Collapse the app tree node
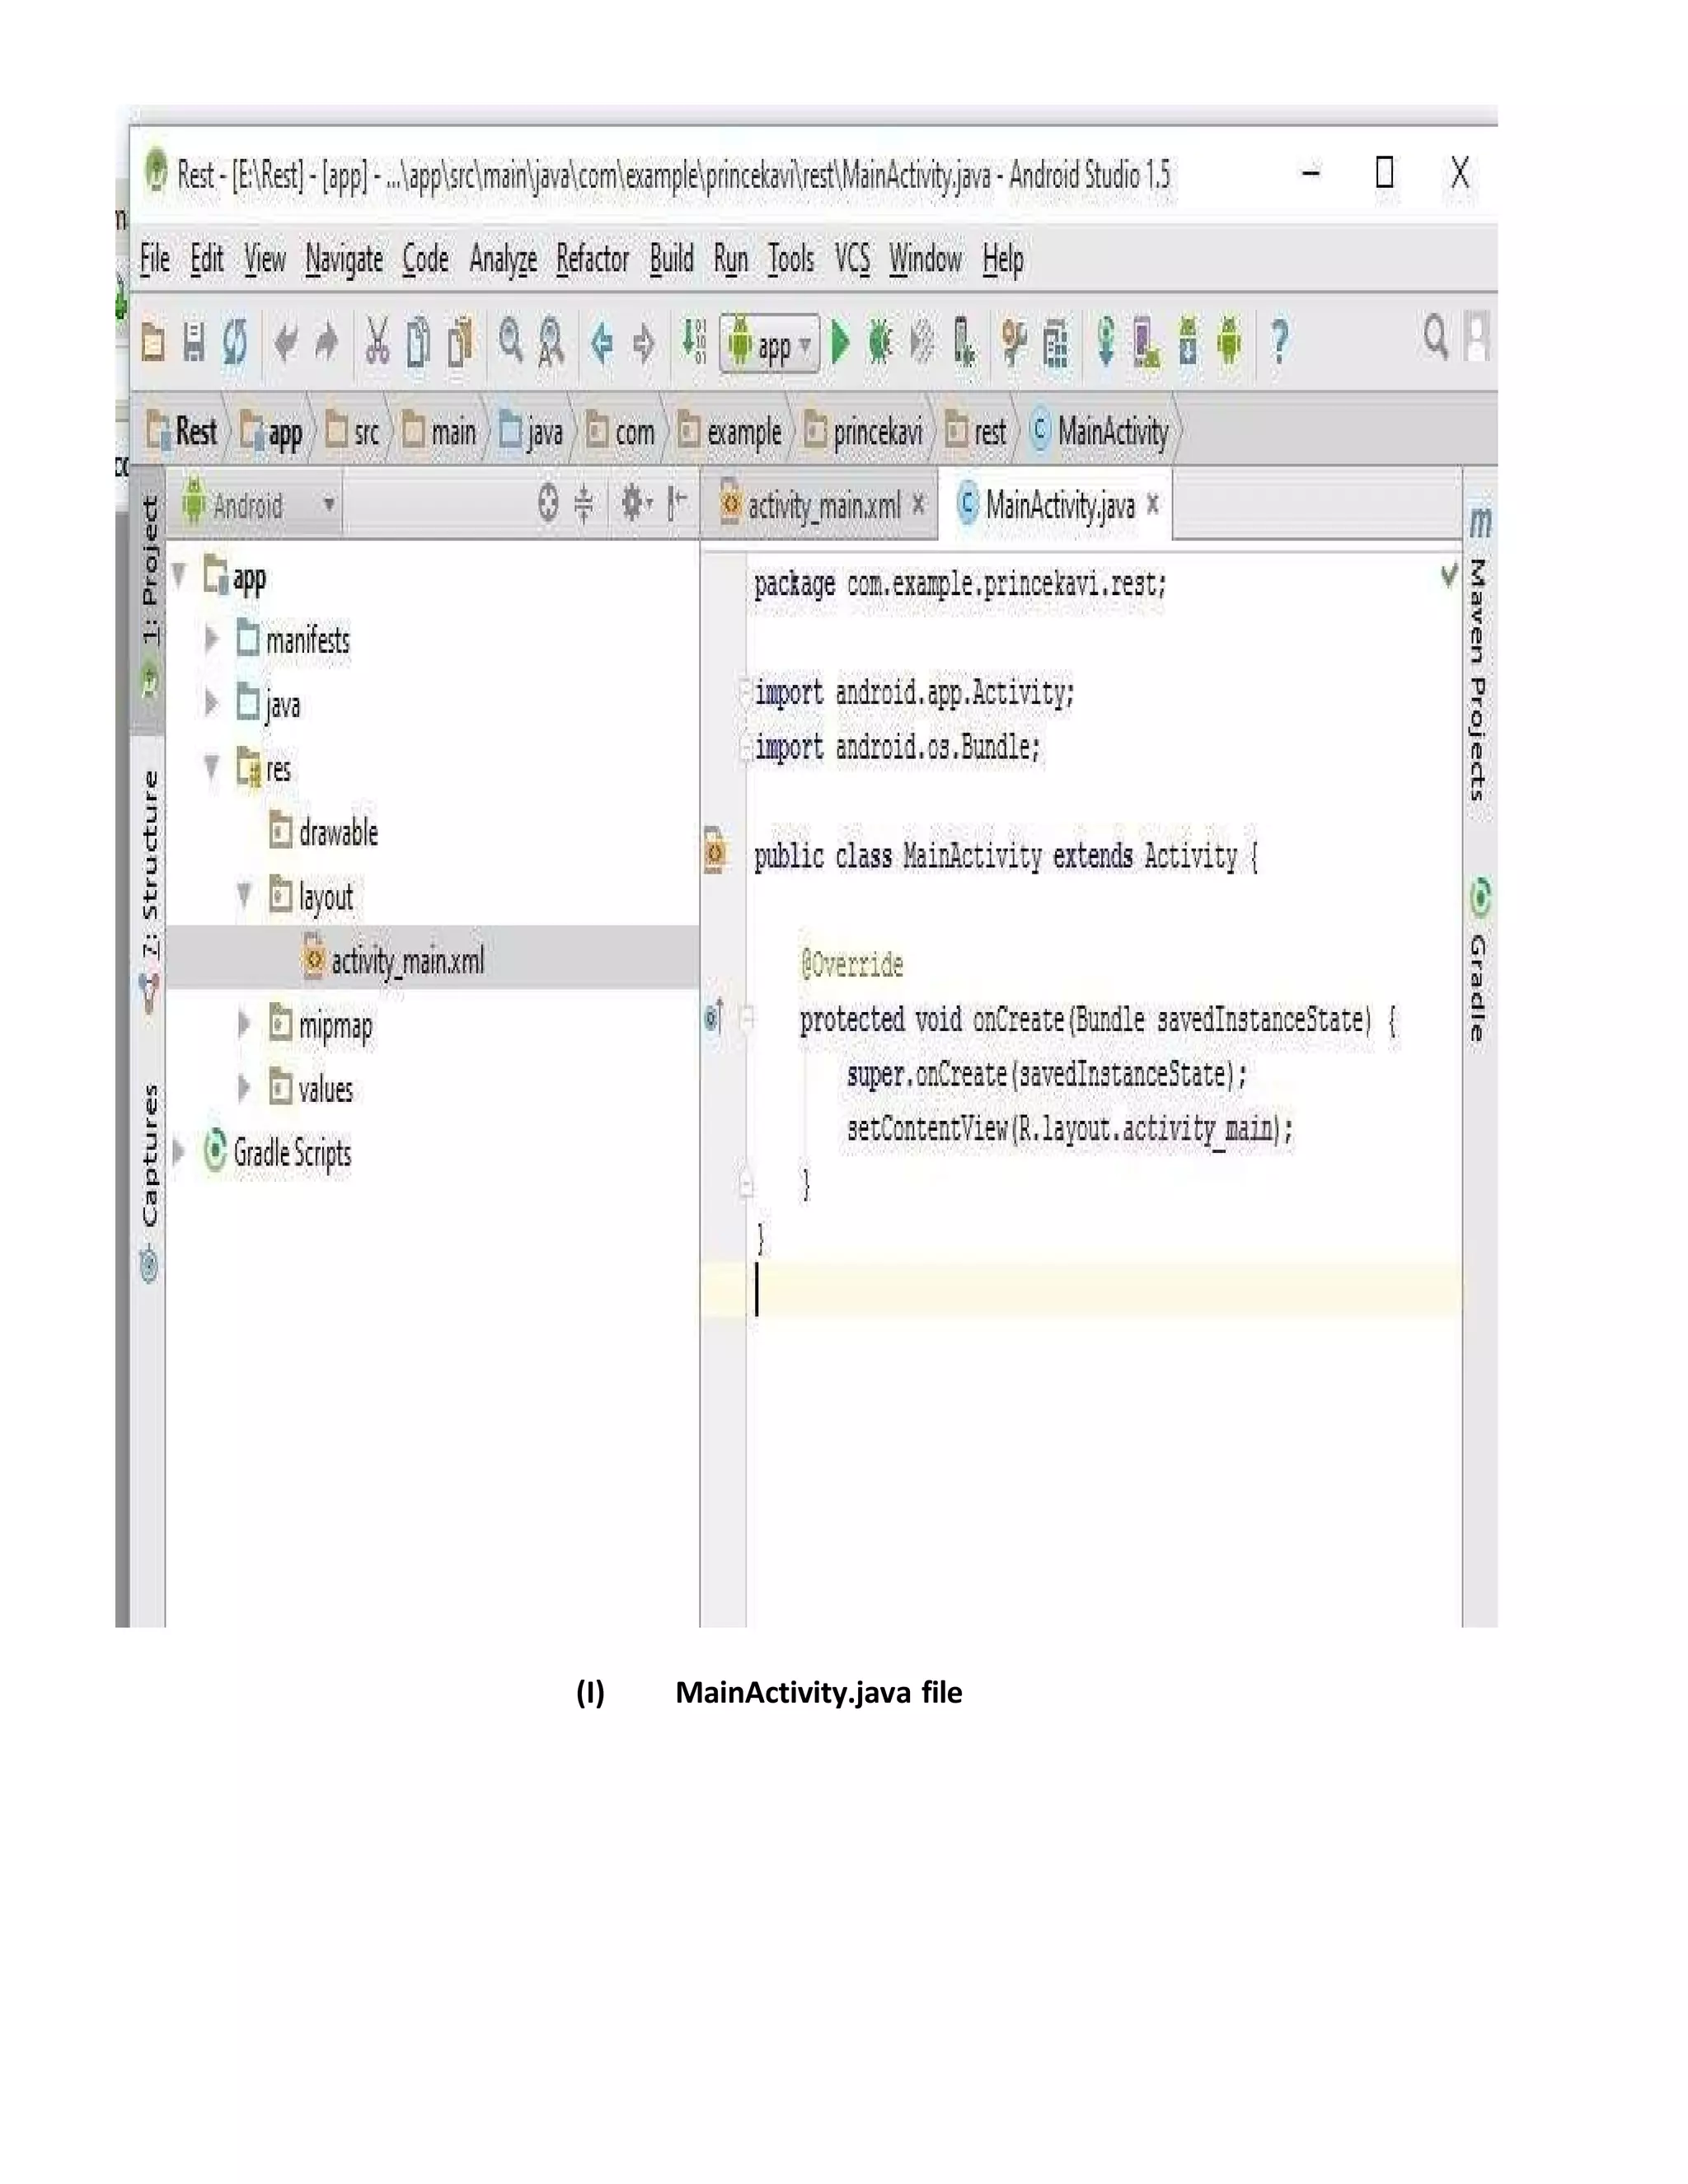The height and width of the screenshot is (2184, 1688). coord(179,575)
